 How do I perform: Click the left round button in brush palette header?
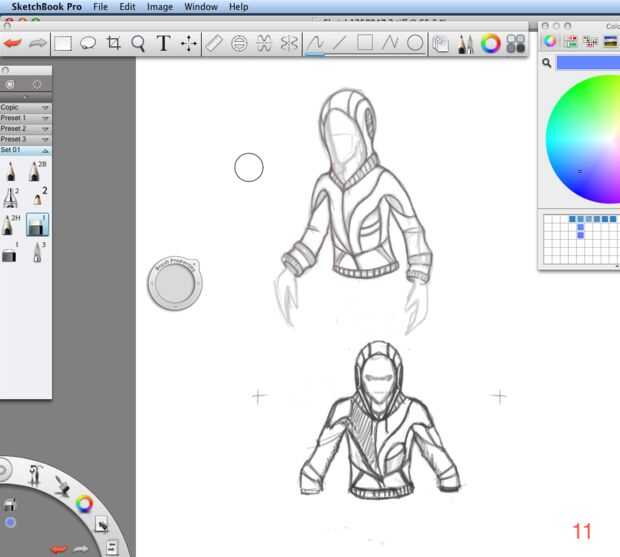(10, 84)
